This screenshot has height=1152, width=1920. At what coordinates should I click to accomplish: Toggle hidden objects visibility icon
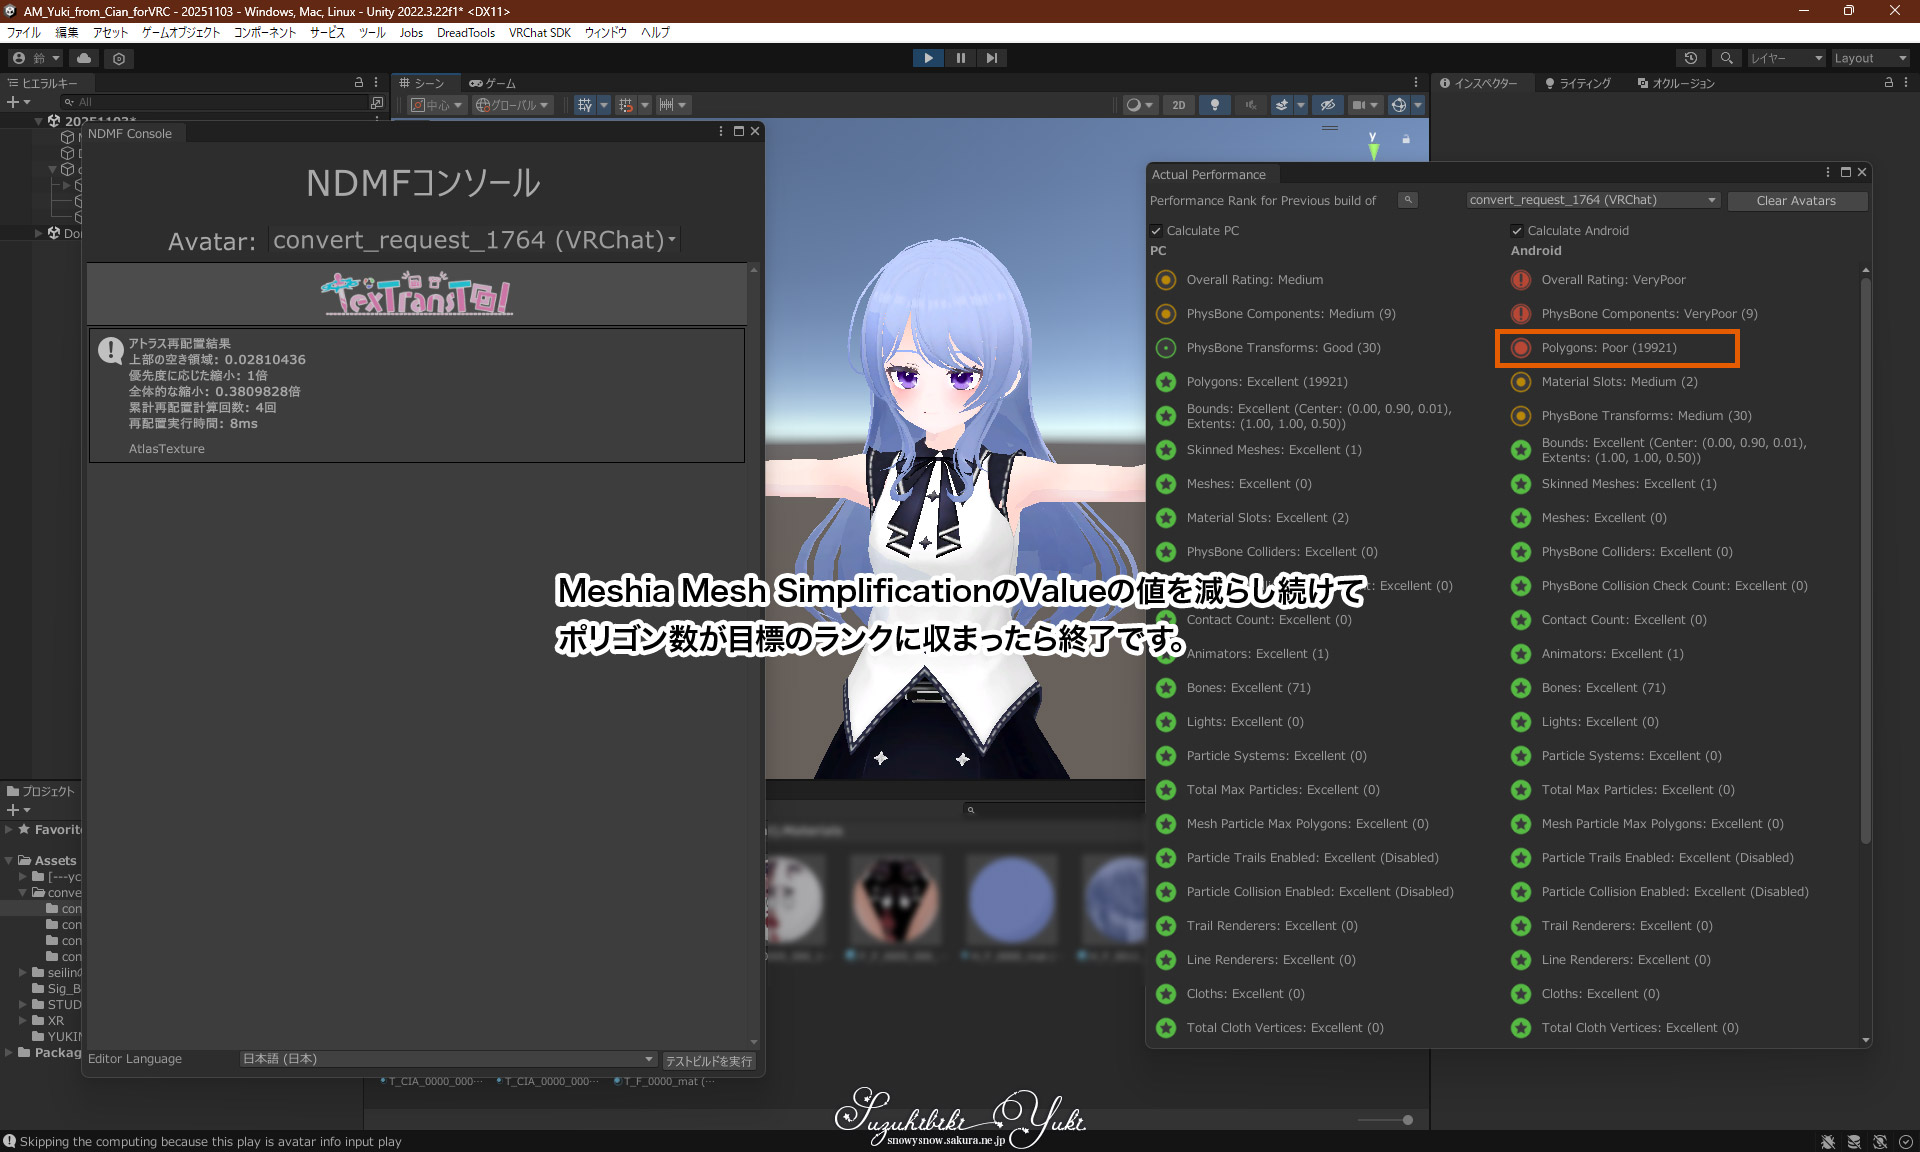[1327, 105]
